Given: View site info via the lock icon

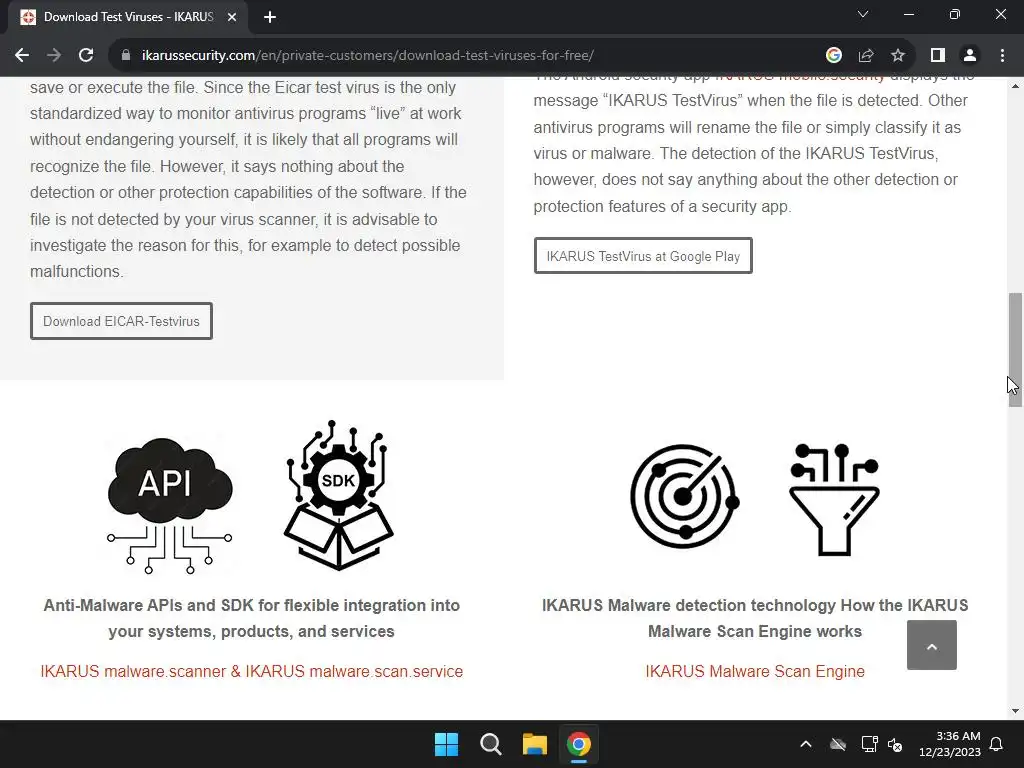Looking at the screenshot, I should click(x=126, y=56).
